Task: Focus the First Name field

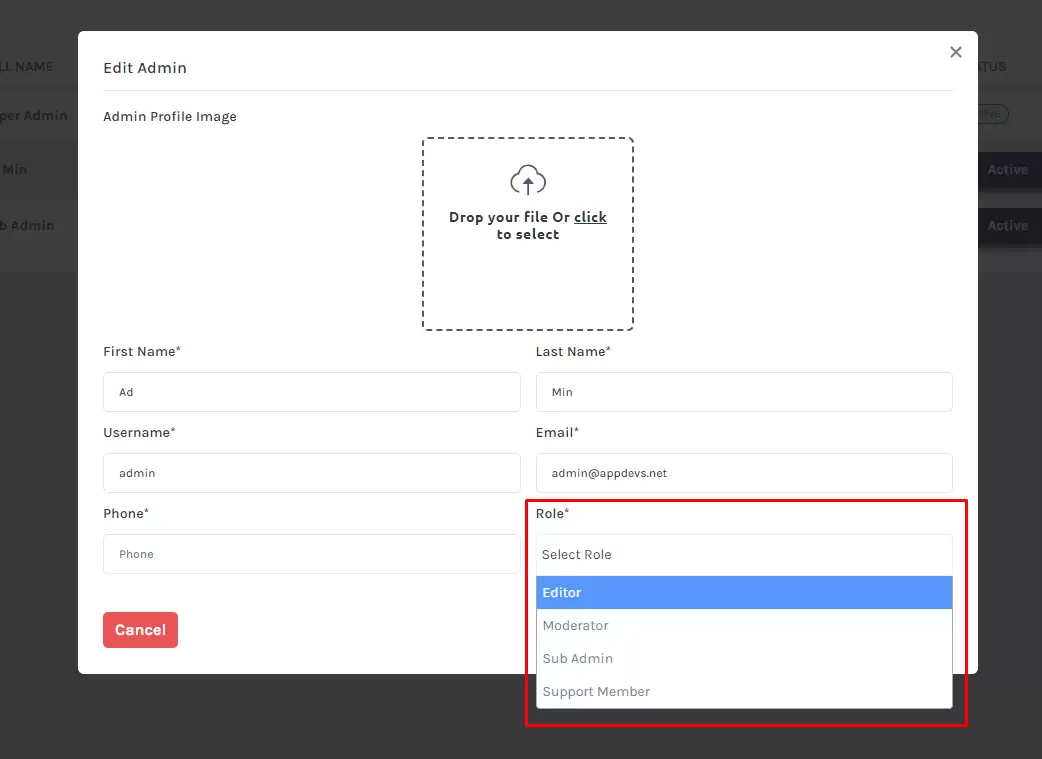Action: [312, 392]
